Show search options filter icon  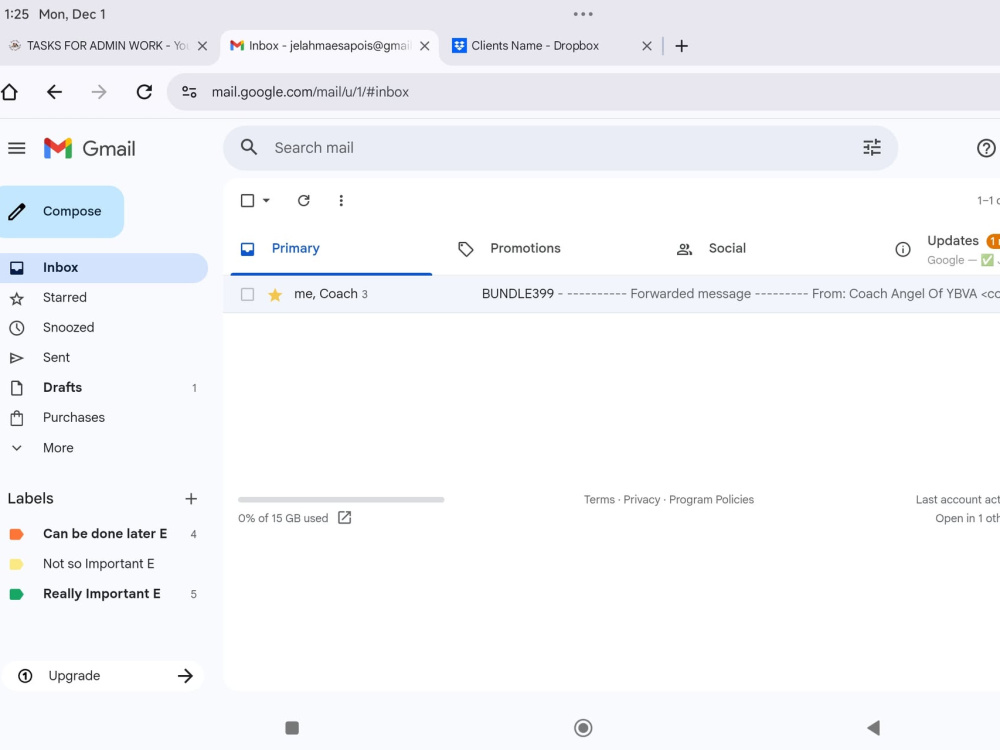872,148
